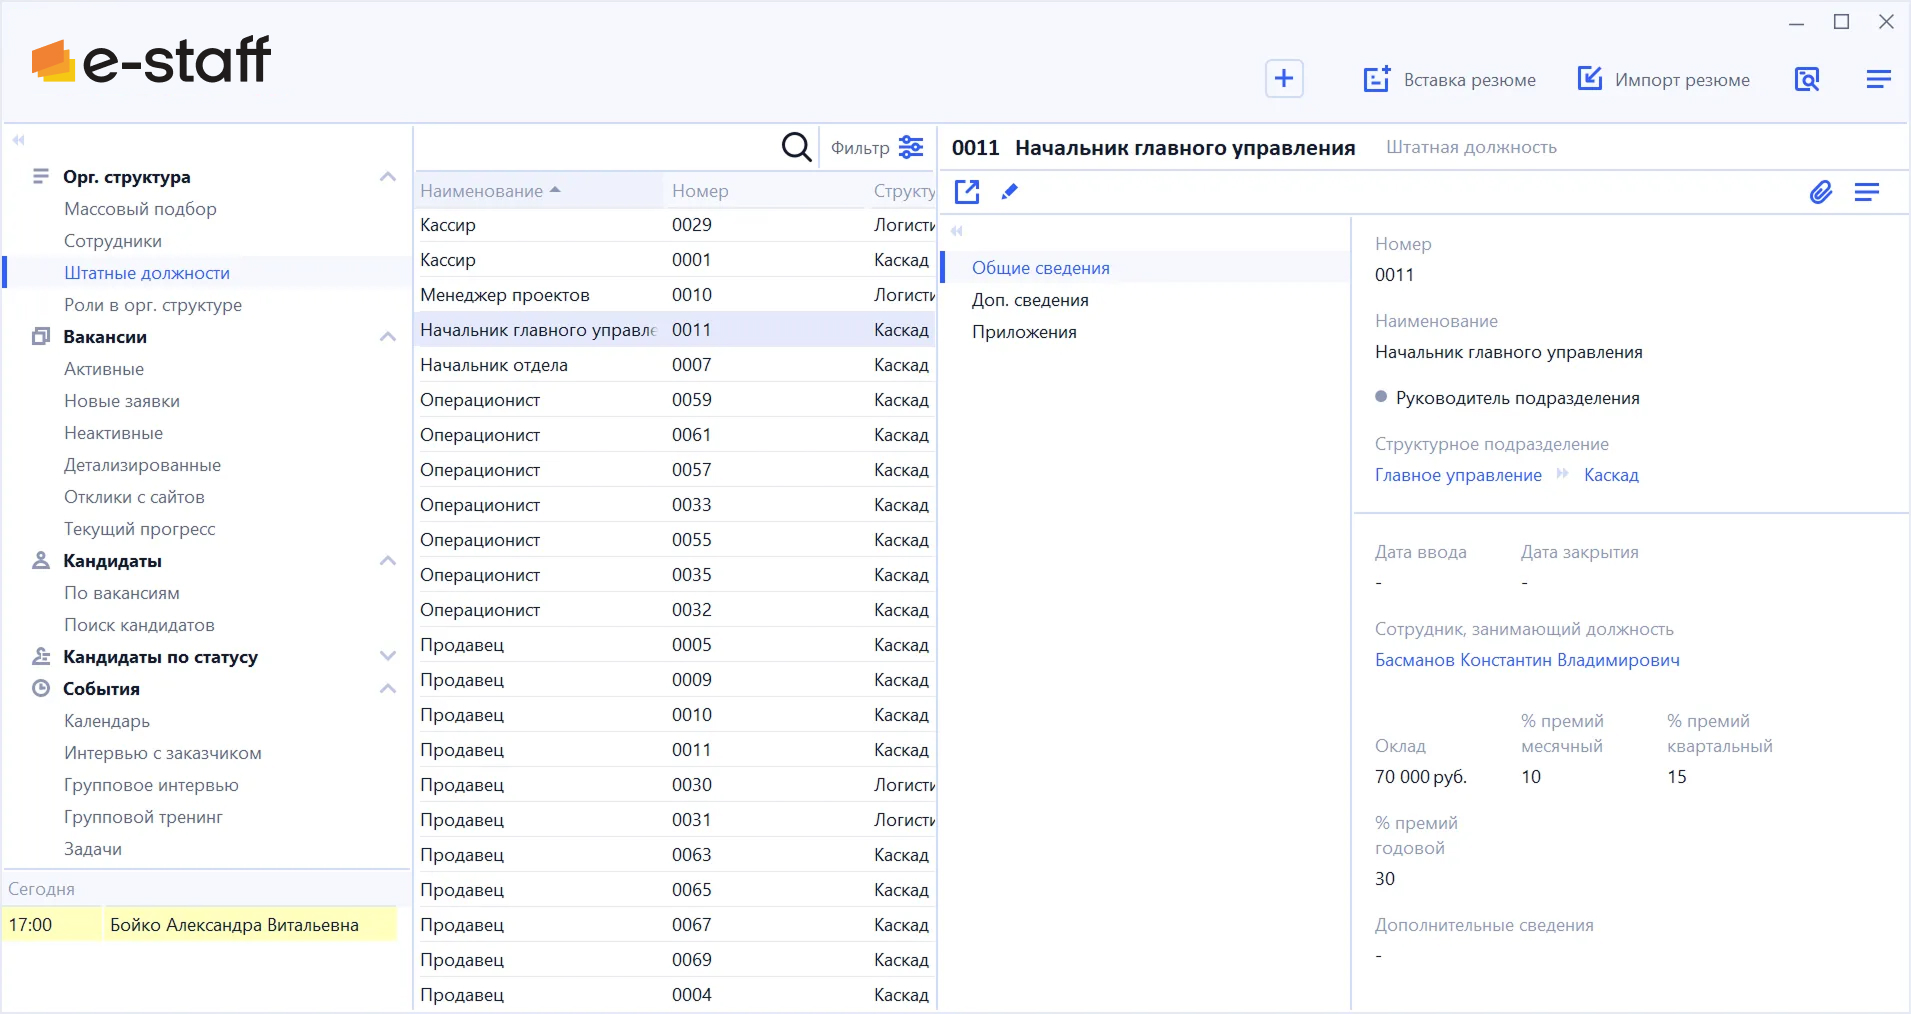
Task: Open the Приложения tab
Action: (x=1024, y=332)
